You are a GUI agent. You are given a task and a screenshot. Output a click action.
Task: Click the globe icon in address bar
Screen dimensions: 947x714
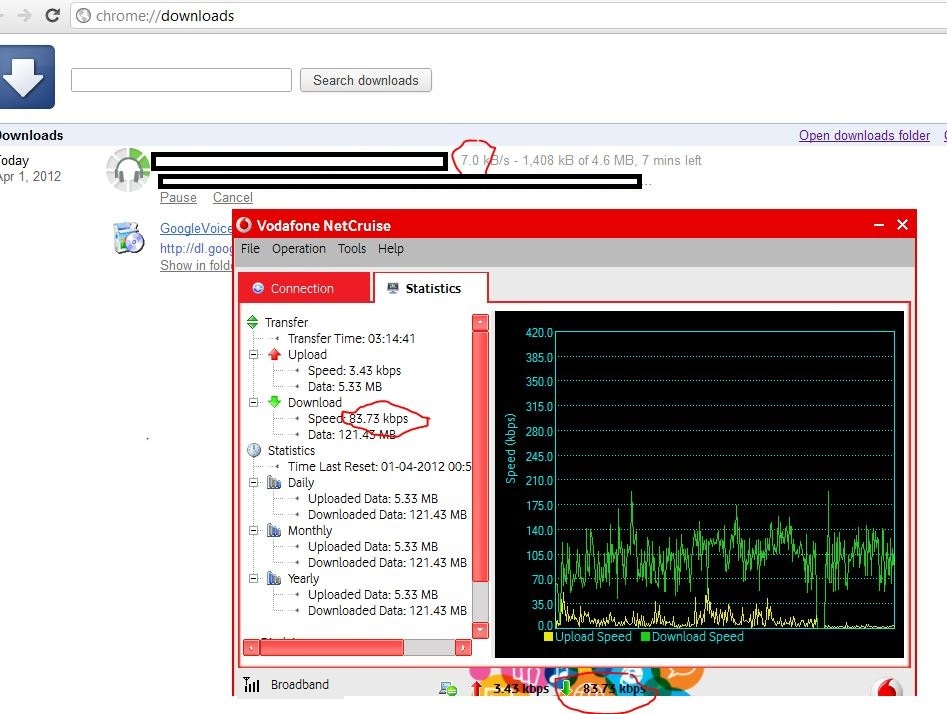[x=83, y=16]
